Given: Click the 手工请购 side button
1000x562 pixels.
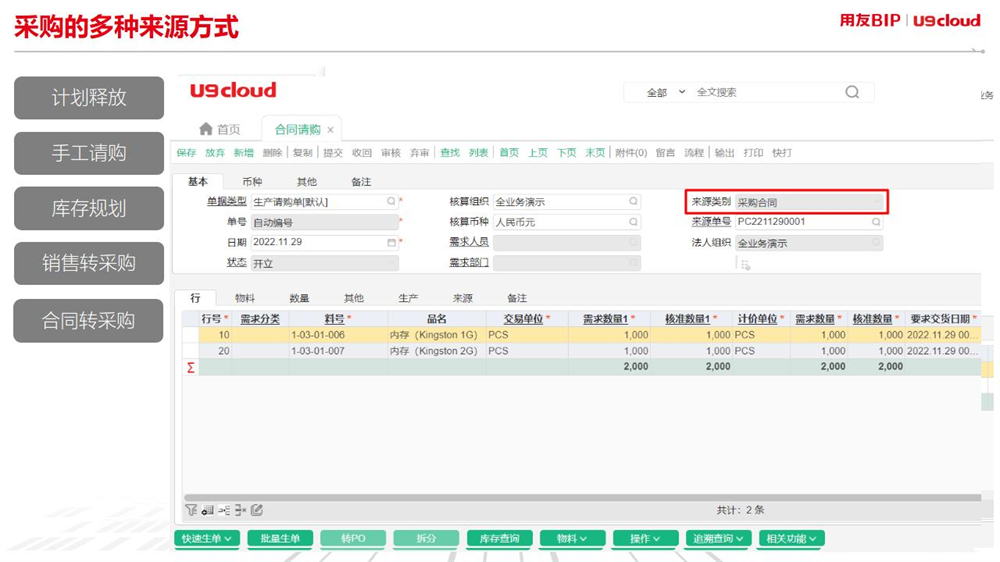Looking at the screenshot, I should 89,153.
